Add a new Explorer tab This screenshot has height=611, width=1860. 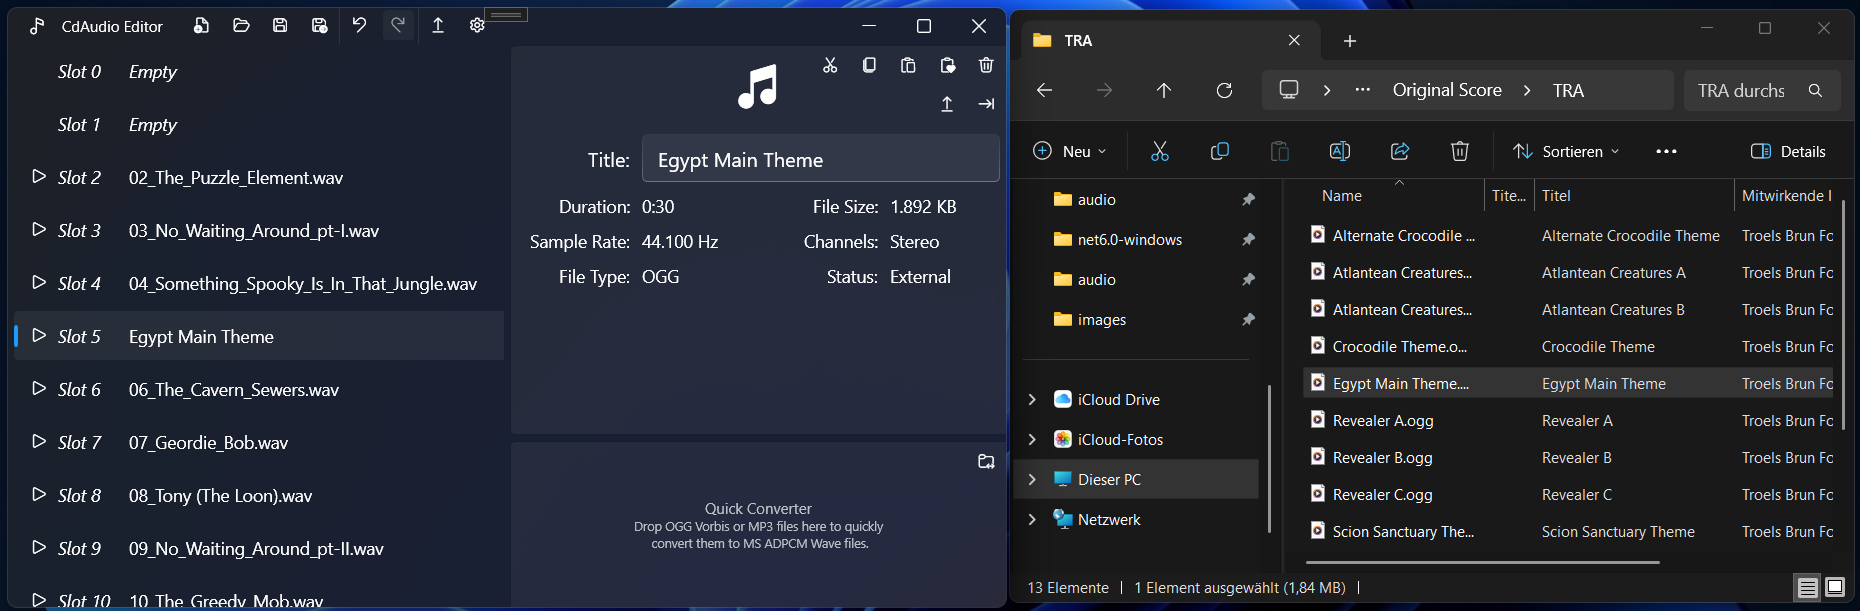point(1350,40)
